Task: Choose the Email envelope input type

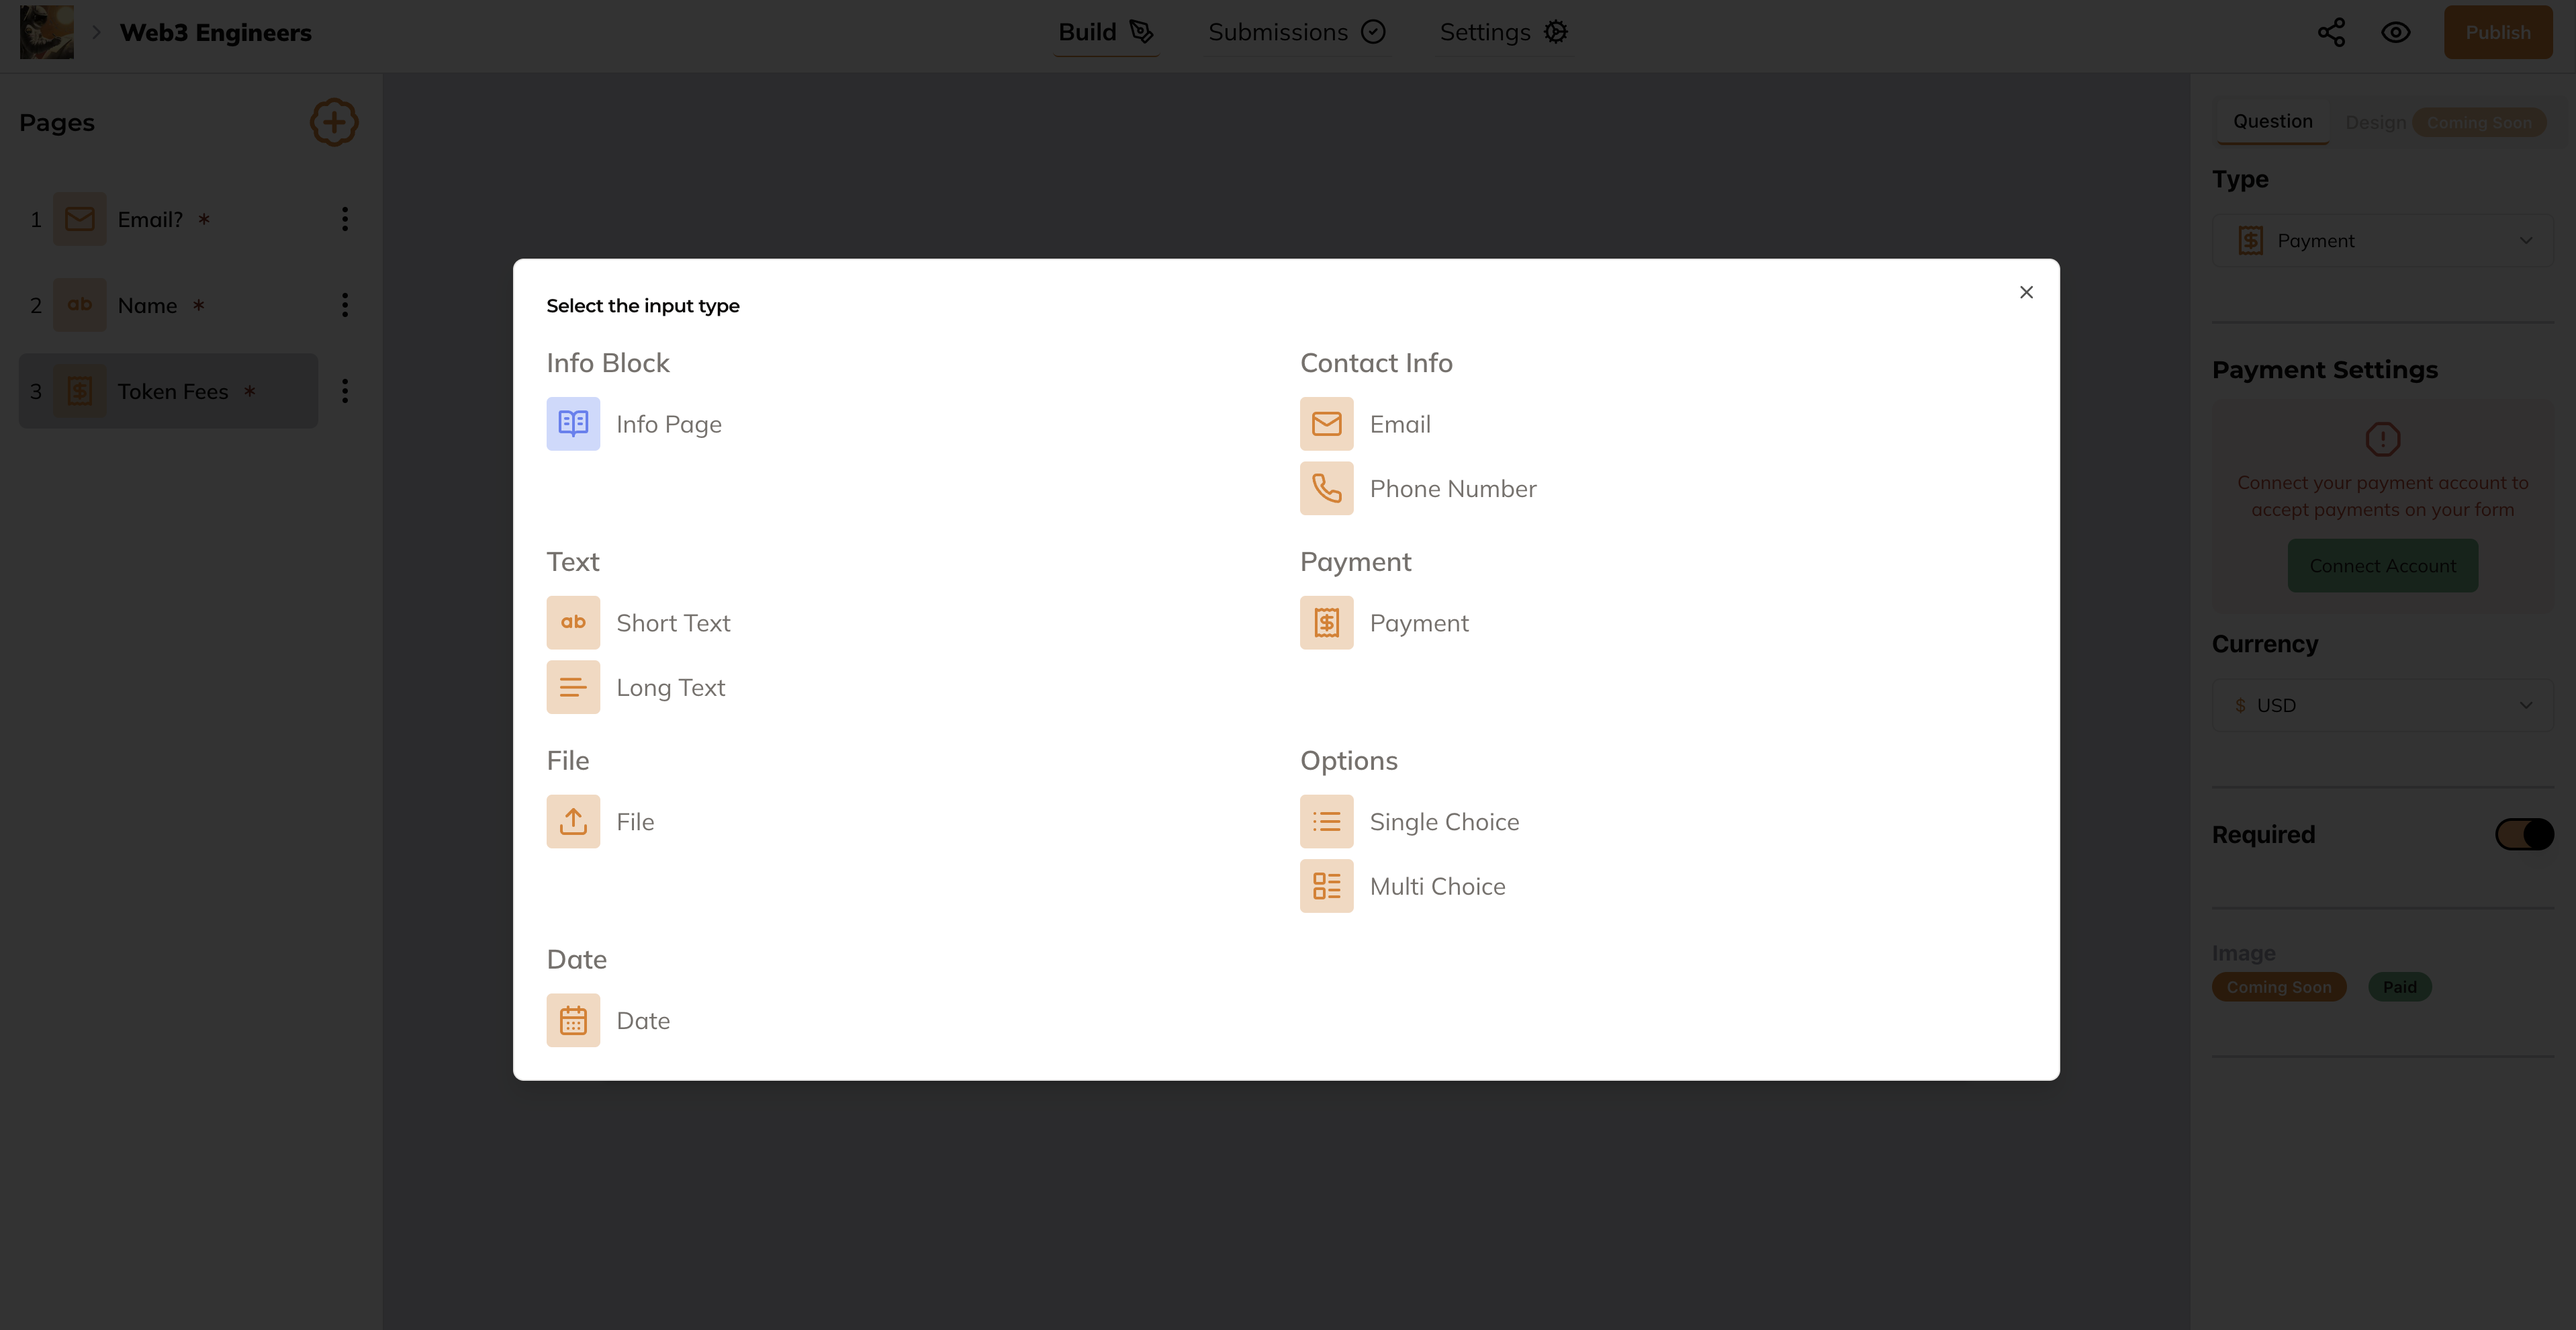Action: coord(1326,424)
